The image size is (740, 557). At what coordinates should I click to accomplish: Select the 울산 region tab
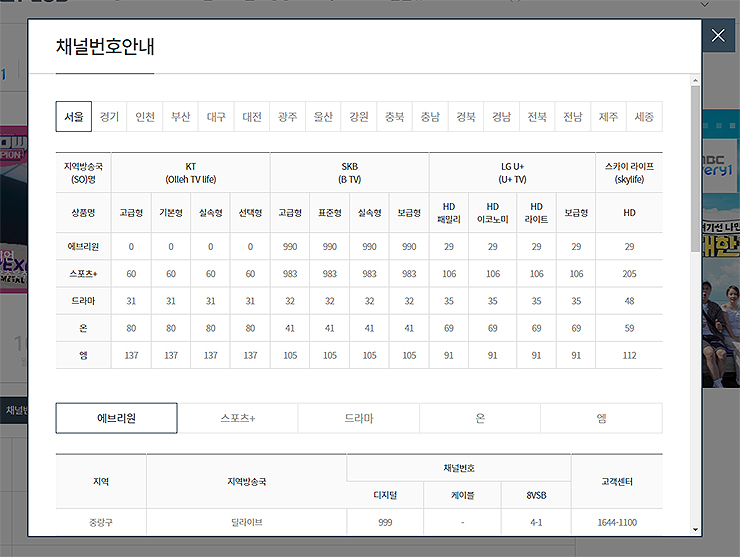(323, 117)
